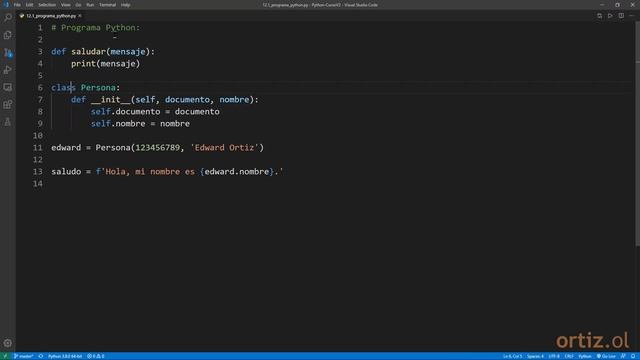This screenshot has width=640, height=360.
Task: Click on '__init__' method name
Action: pyautogui.click(x=111, y=100)
